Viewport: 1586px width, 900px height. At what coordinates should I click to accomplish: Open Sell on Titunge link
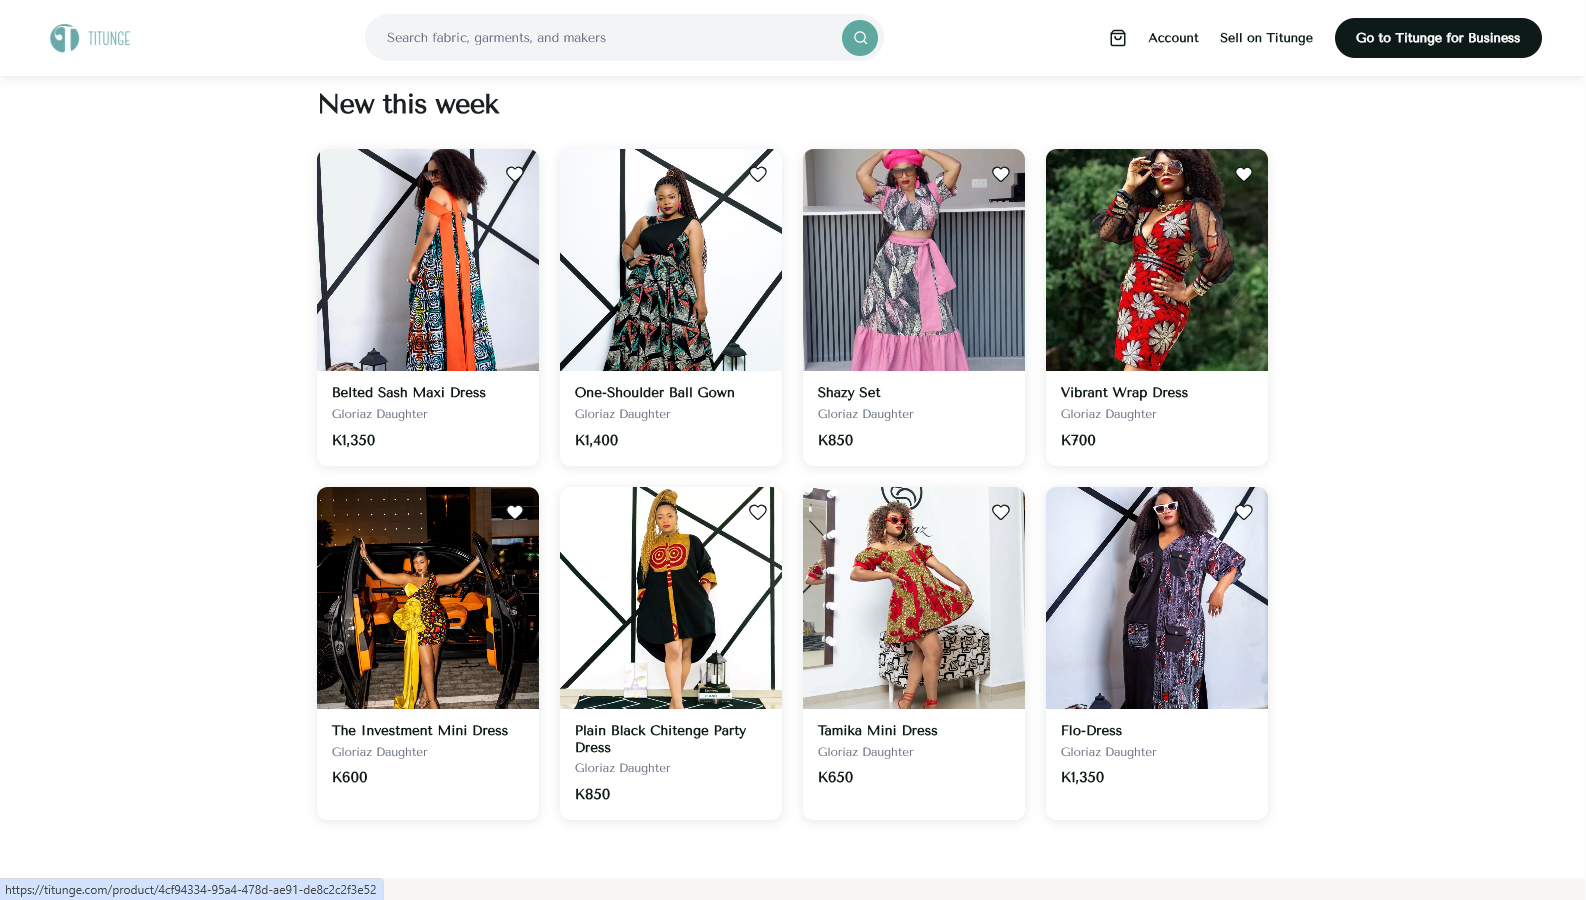pos(1266,38)
